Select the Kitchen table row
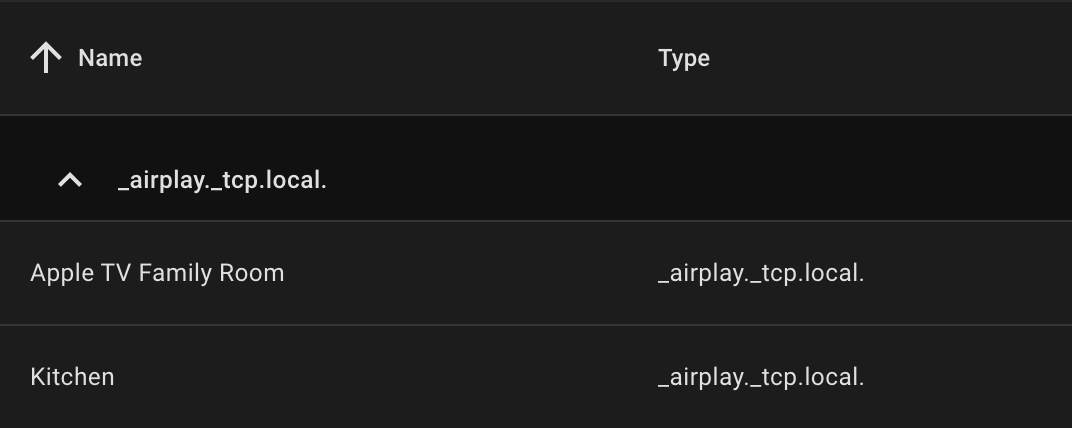 tap(450, 377)
